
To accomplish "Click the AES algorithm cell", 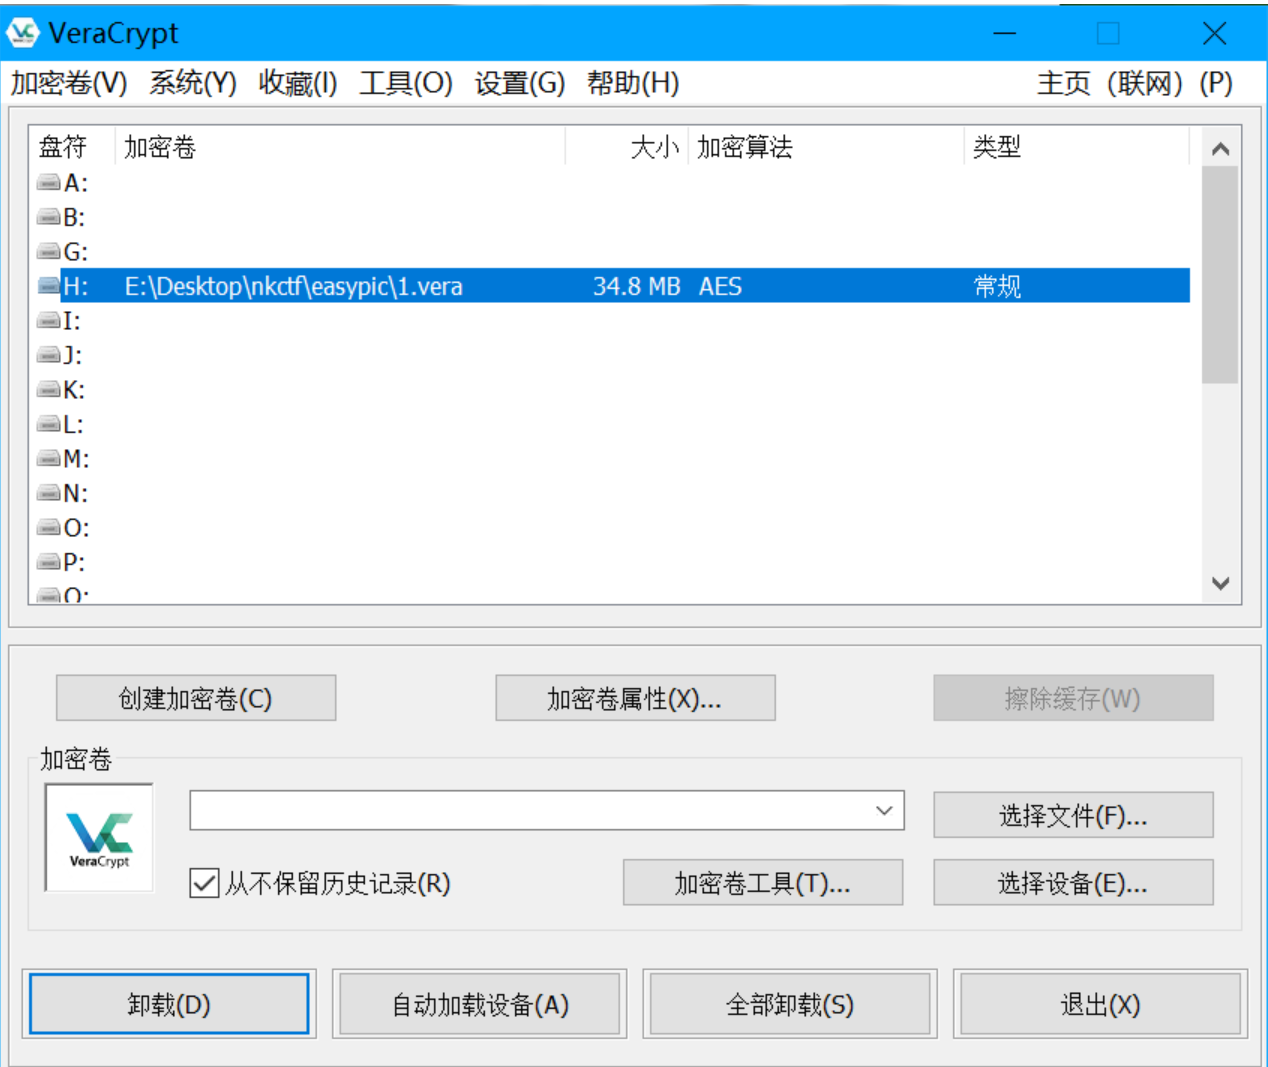I will point(720,287).
